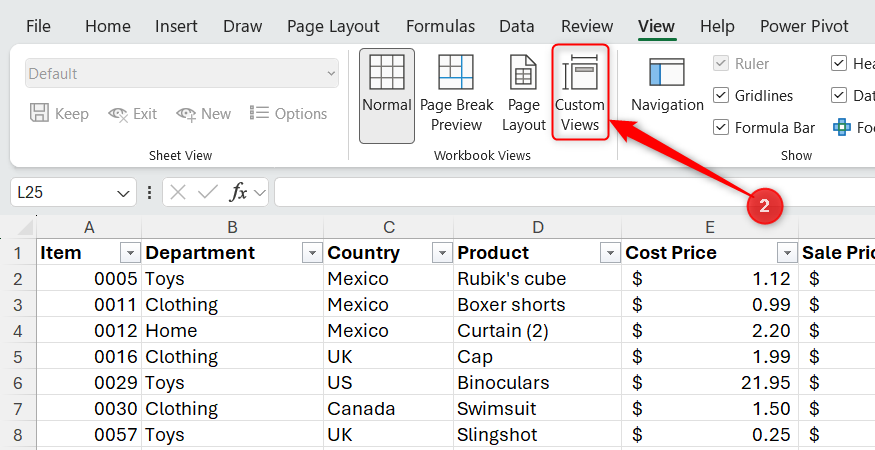Click Keep sheet view button
The height and width of the screenshot is (450, 875).
(x=59, y=114)
